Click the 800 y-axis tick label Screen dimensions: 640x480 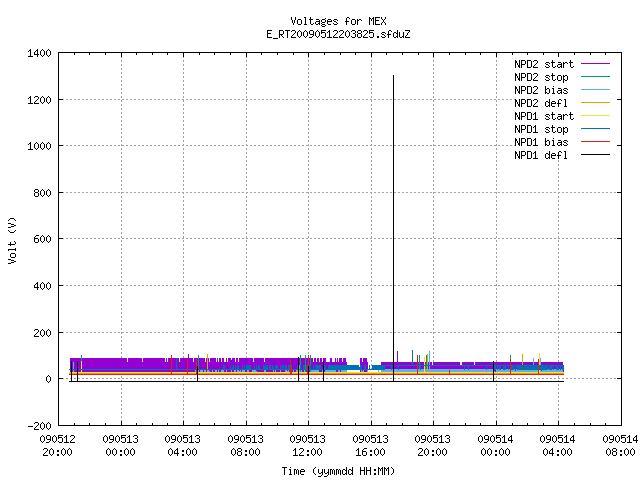tap(42, 193)
